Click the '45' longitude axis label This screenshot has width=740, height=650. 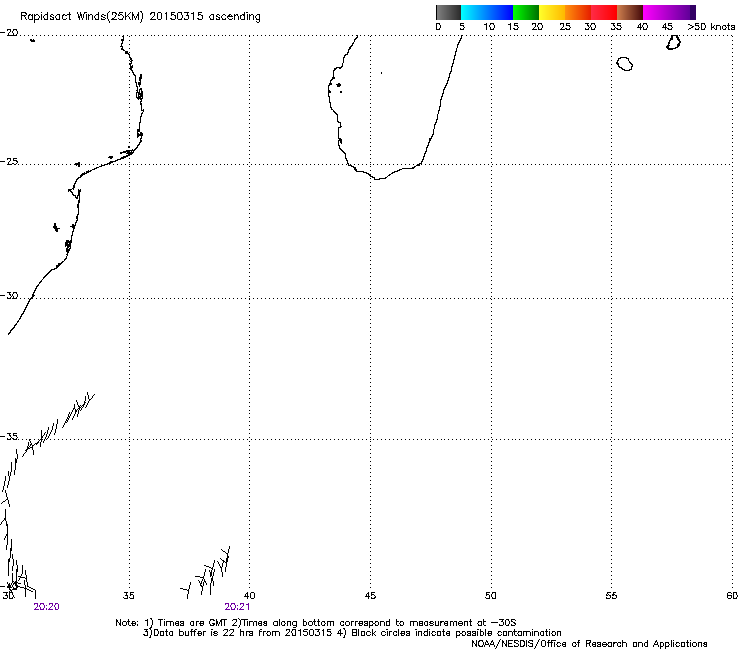tap(370, 596)
